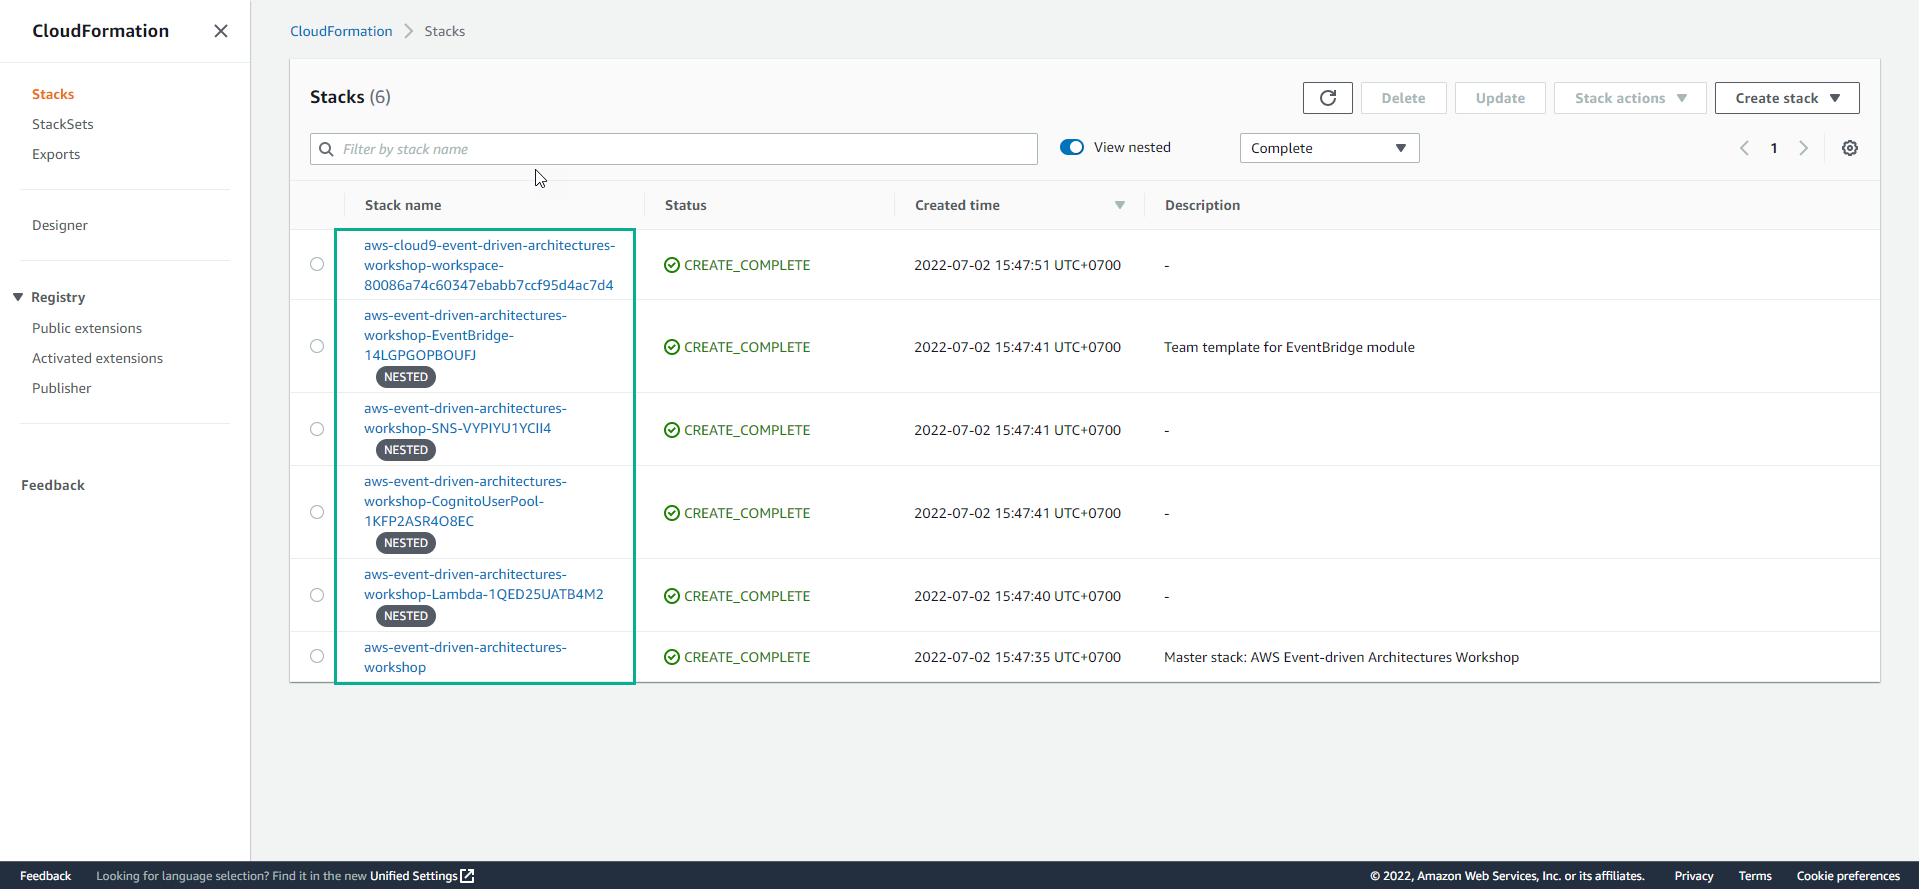Select radio for cloud9 workspace stack

click(x=317, y=264)
